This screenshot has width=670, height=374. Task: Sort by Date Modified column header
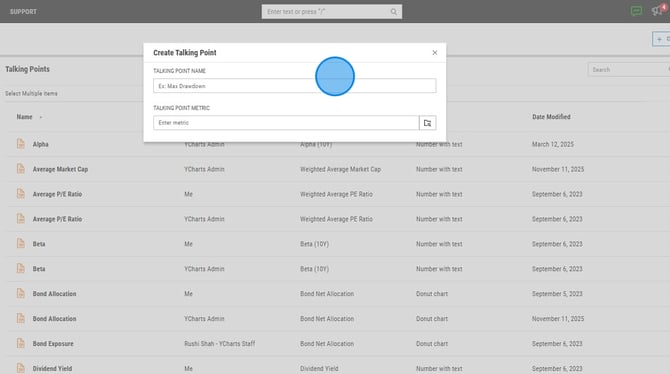click(551, 117)
